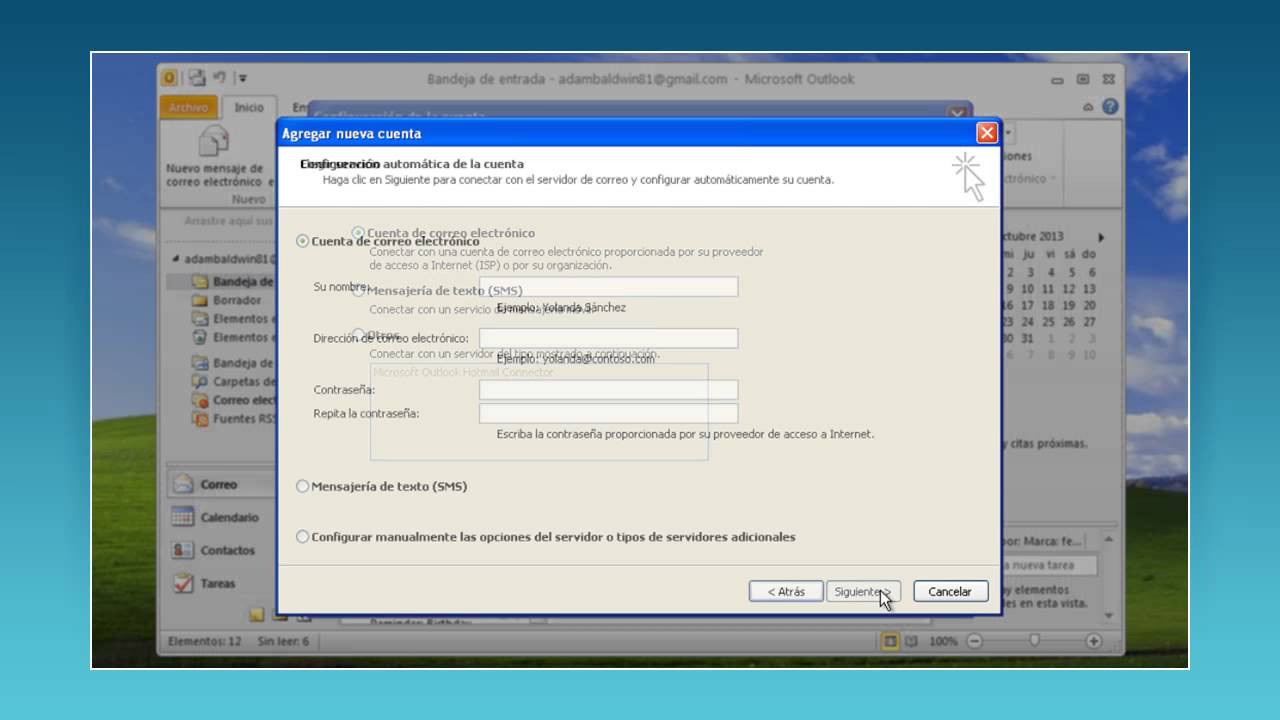The height and width of the screenshot is (720, 1280).
Task: Click the 'Siguiente >' button
Action: pos(863,591)
